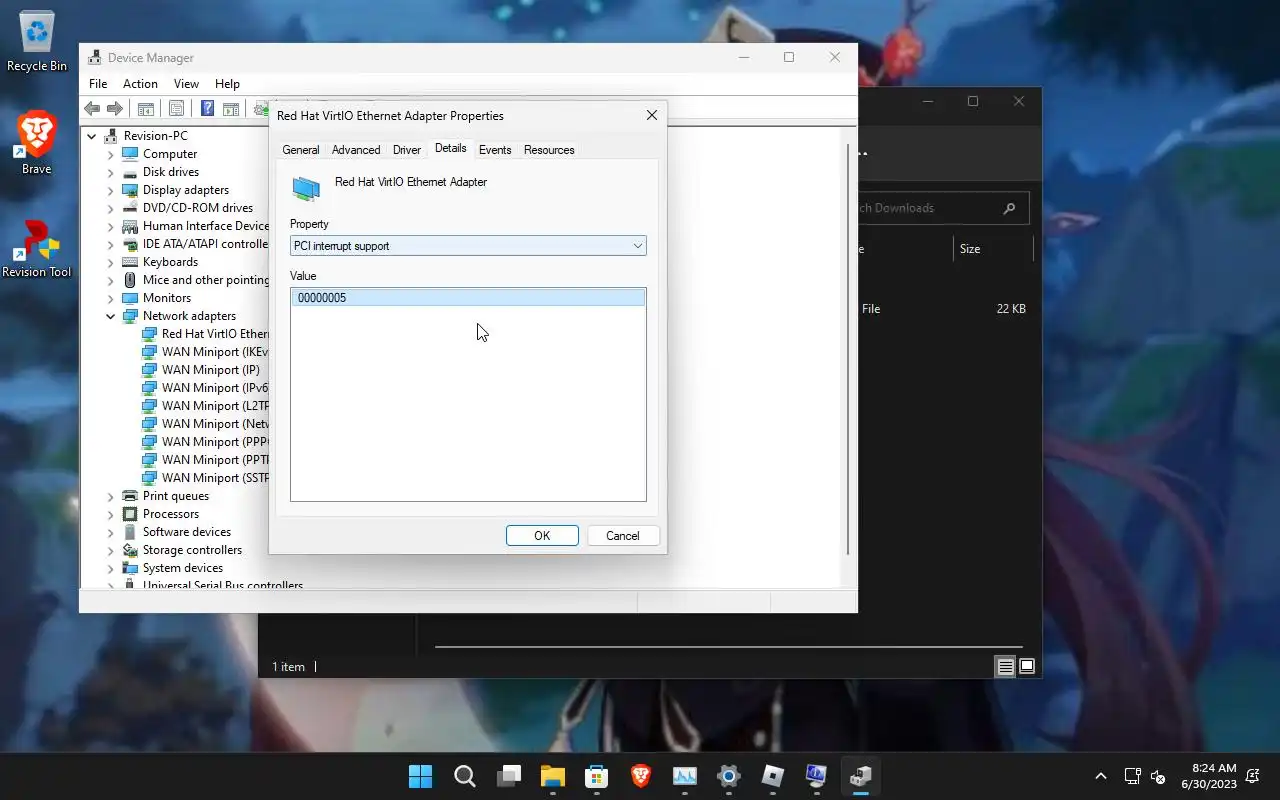The image size is (1280, 800).
Task: Close the adapter Properties dialog
Action: click(x=652, y=116)
